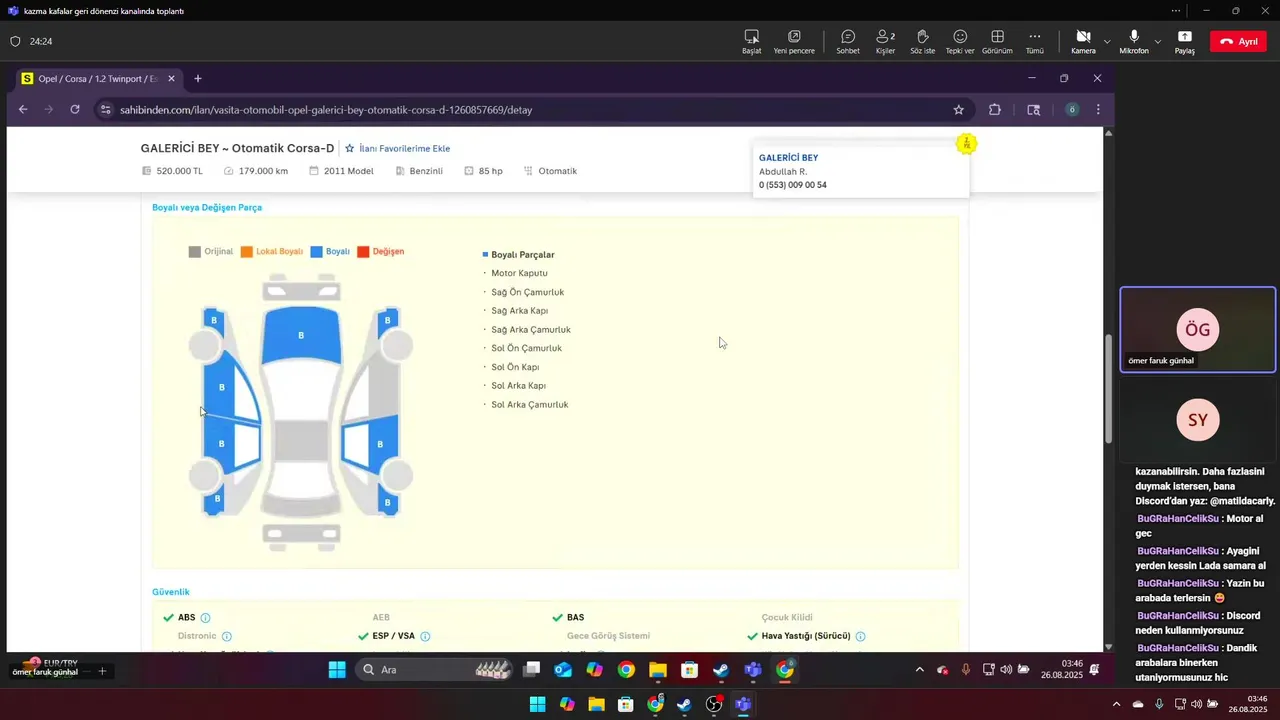Click the yellow seller badge icon

[x=966, y=144]
